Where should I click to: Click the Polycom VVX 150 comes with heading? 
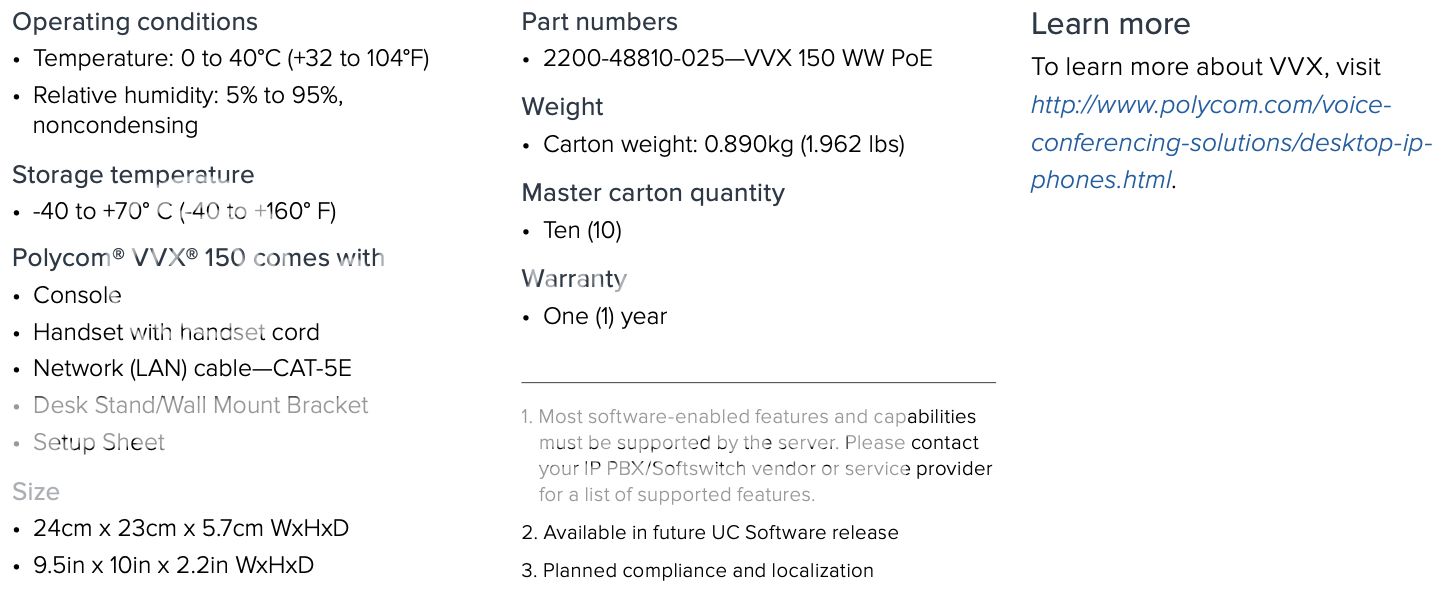pyautogui.click(x=198, y=258)
